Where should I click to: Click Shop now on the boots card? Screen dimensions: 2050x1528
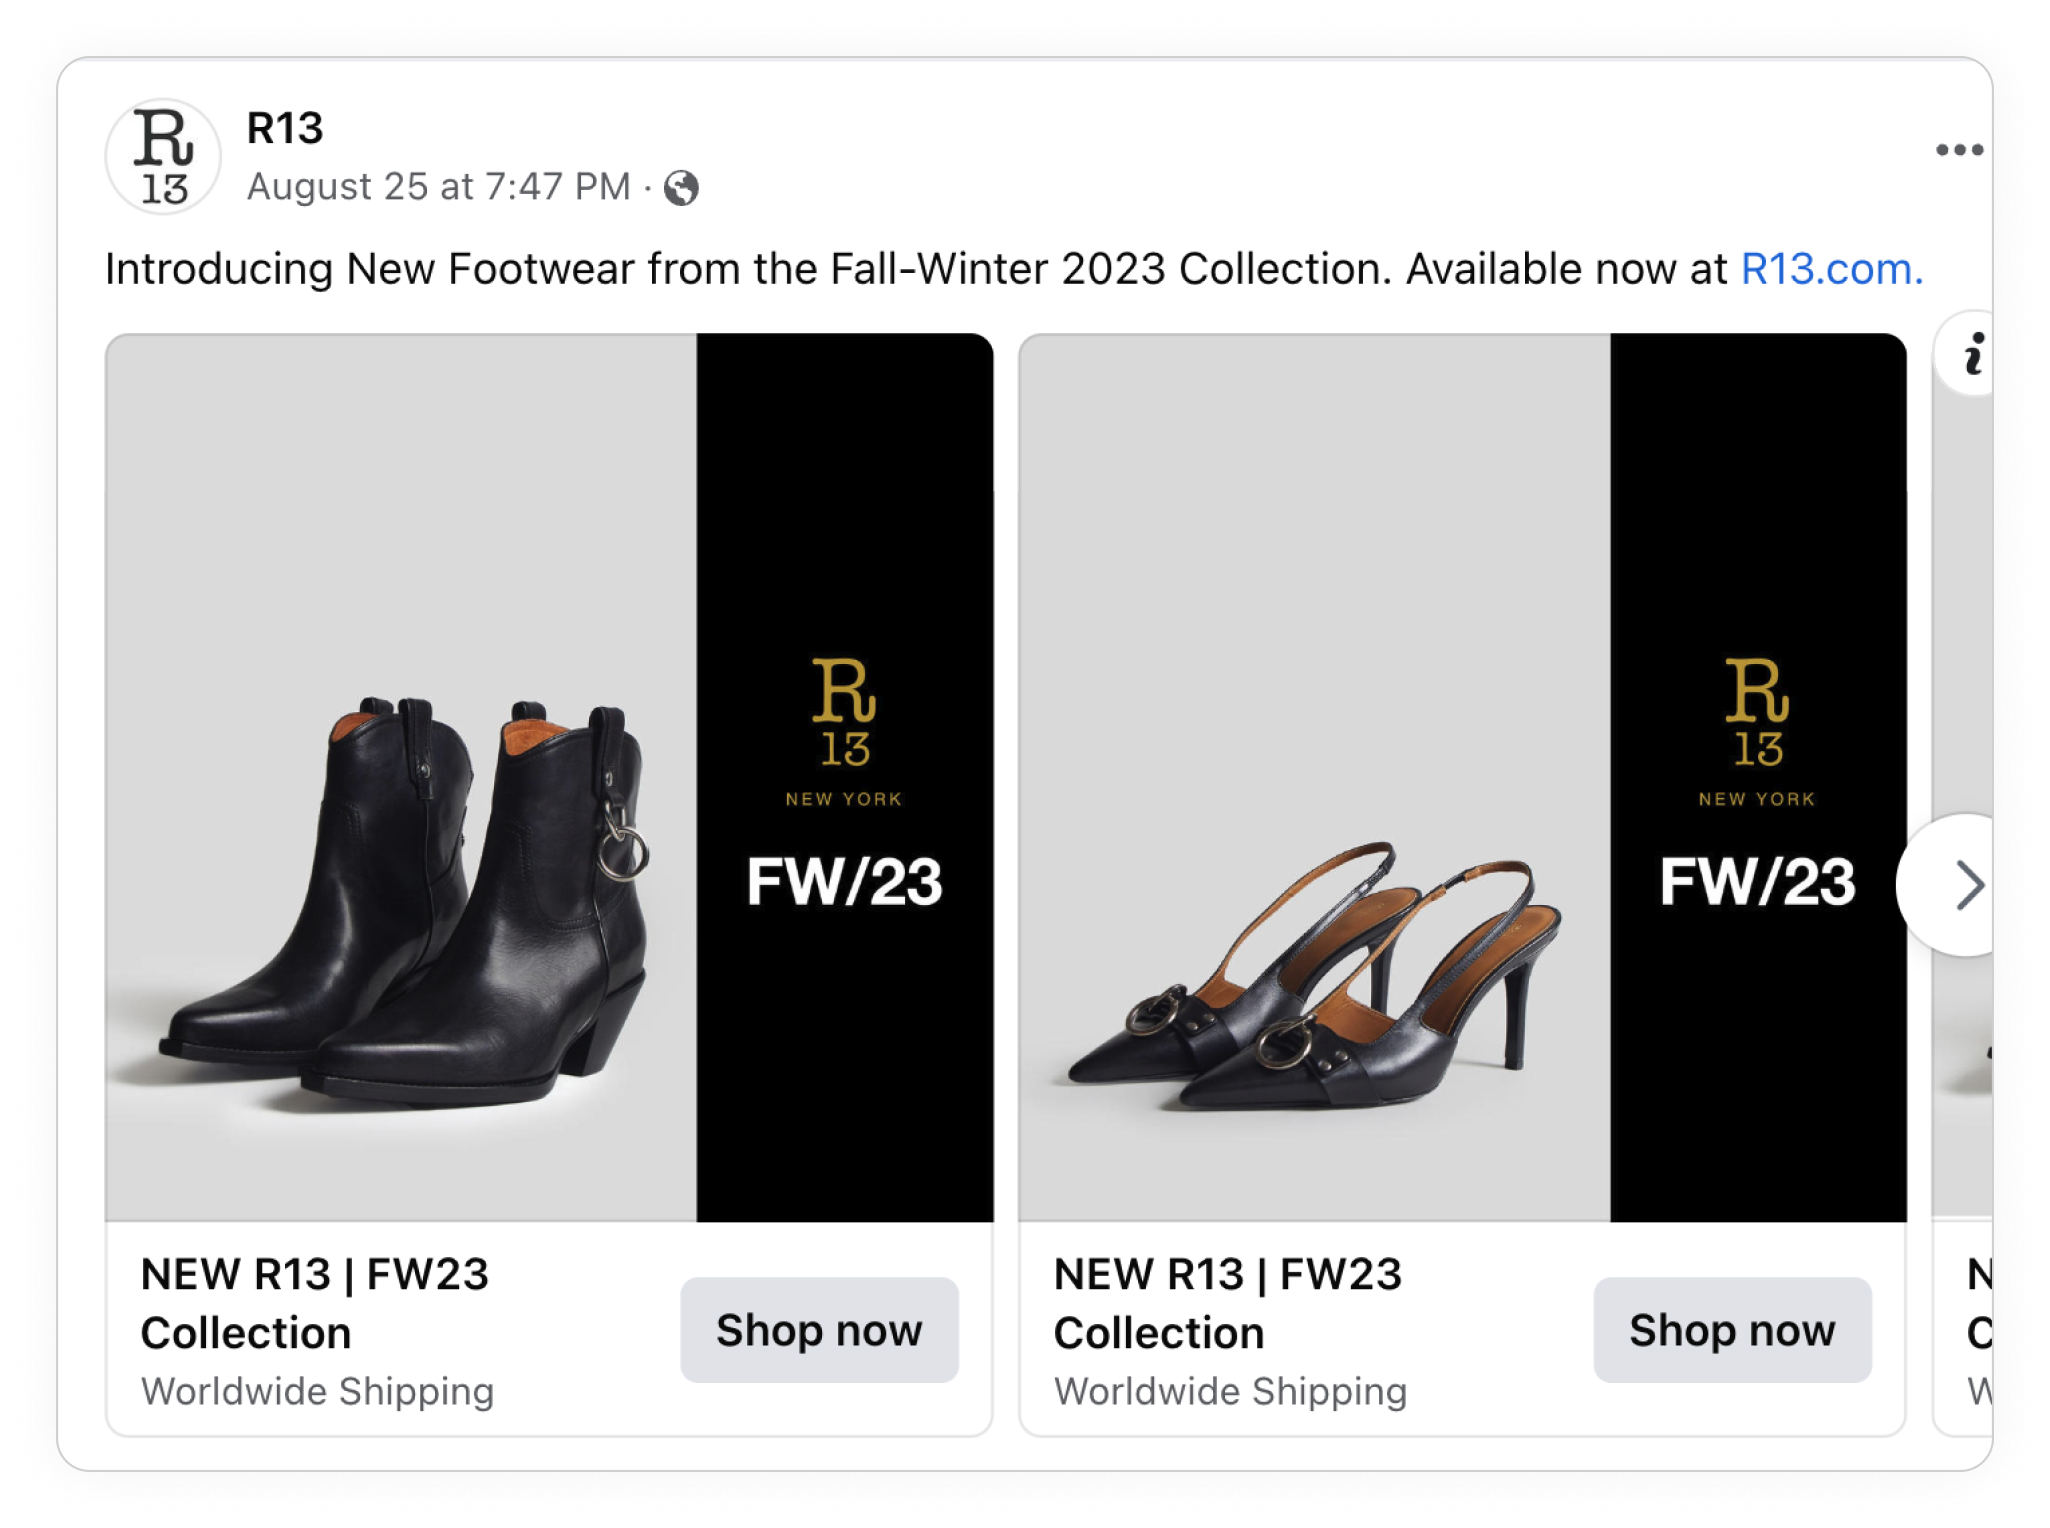pos(820,1330)
